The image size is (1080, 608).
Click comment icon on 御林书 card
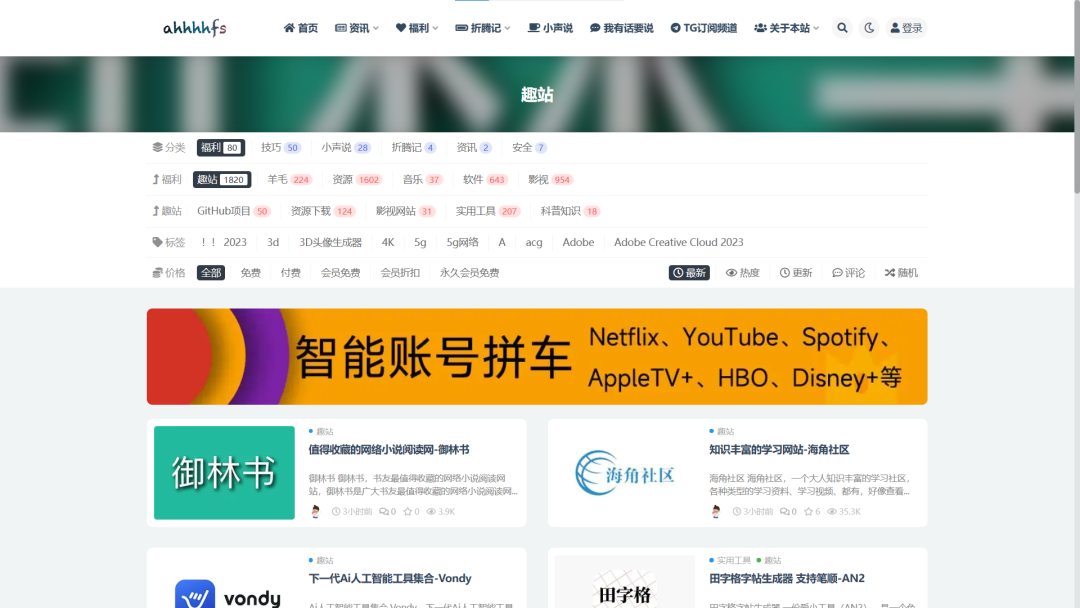click(x=383, y=512)
